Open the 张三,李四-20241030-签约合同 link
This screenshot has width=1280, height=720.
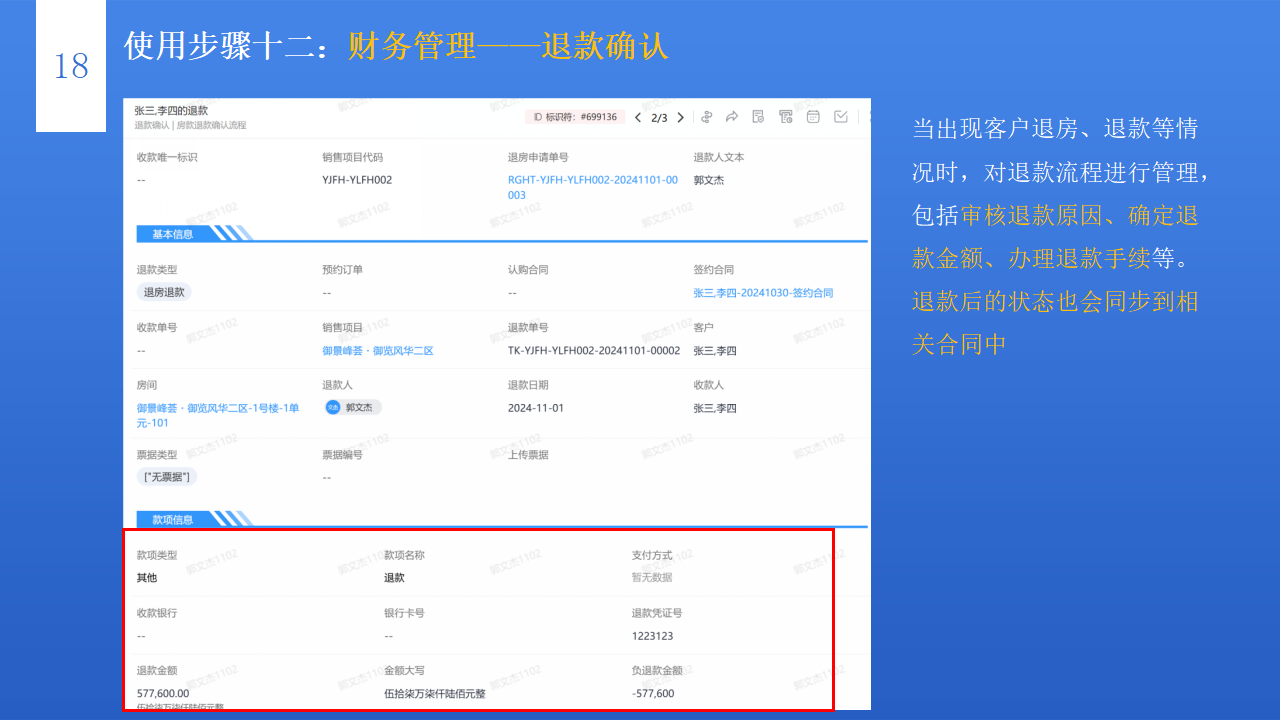pos(764,292)
